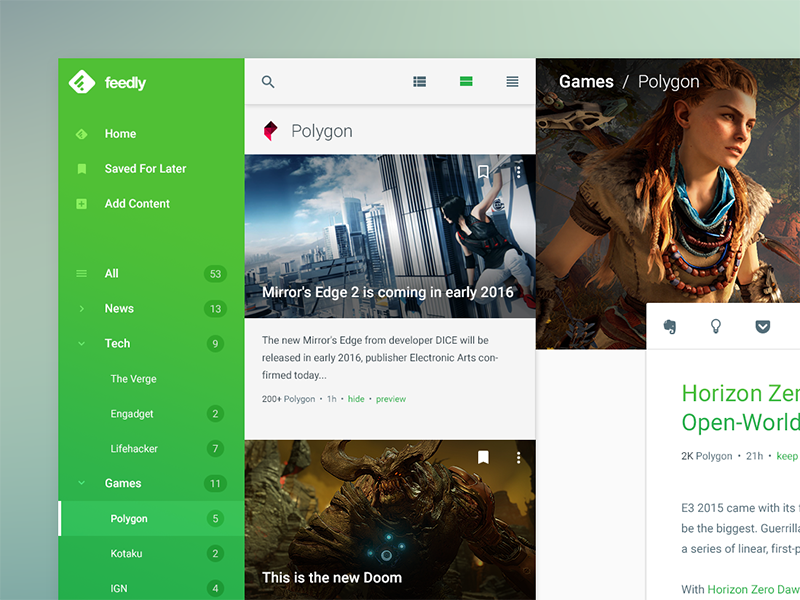Click the lightbulb icon in article toolbar
This screenshot has height=600, width=800.
pos(716,327)
